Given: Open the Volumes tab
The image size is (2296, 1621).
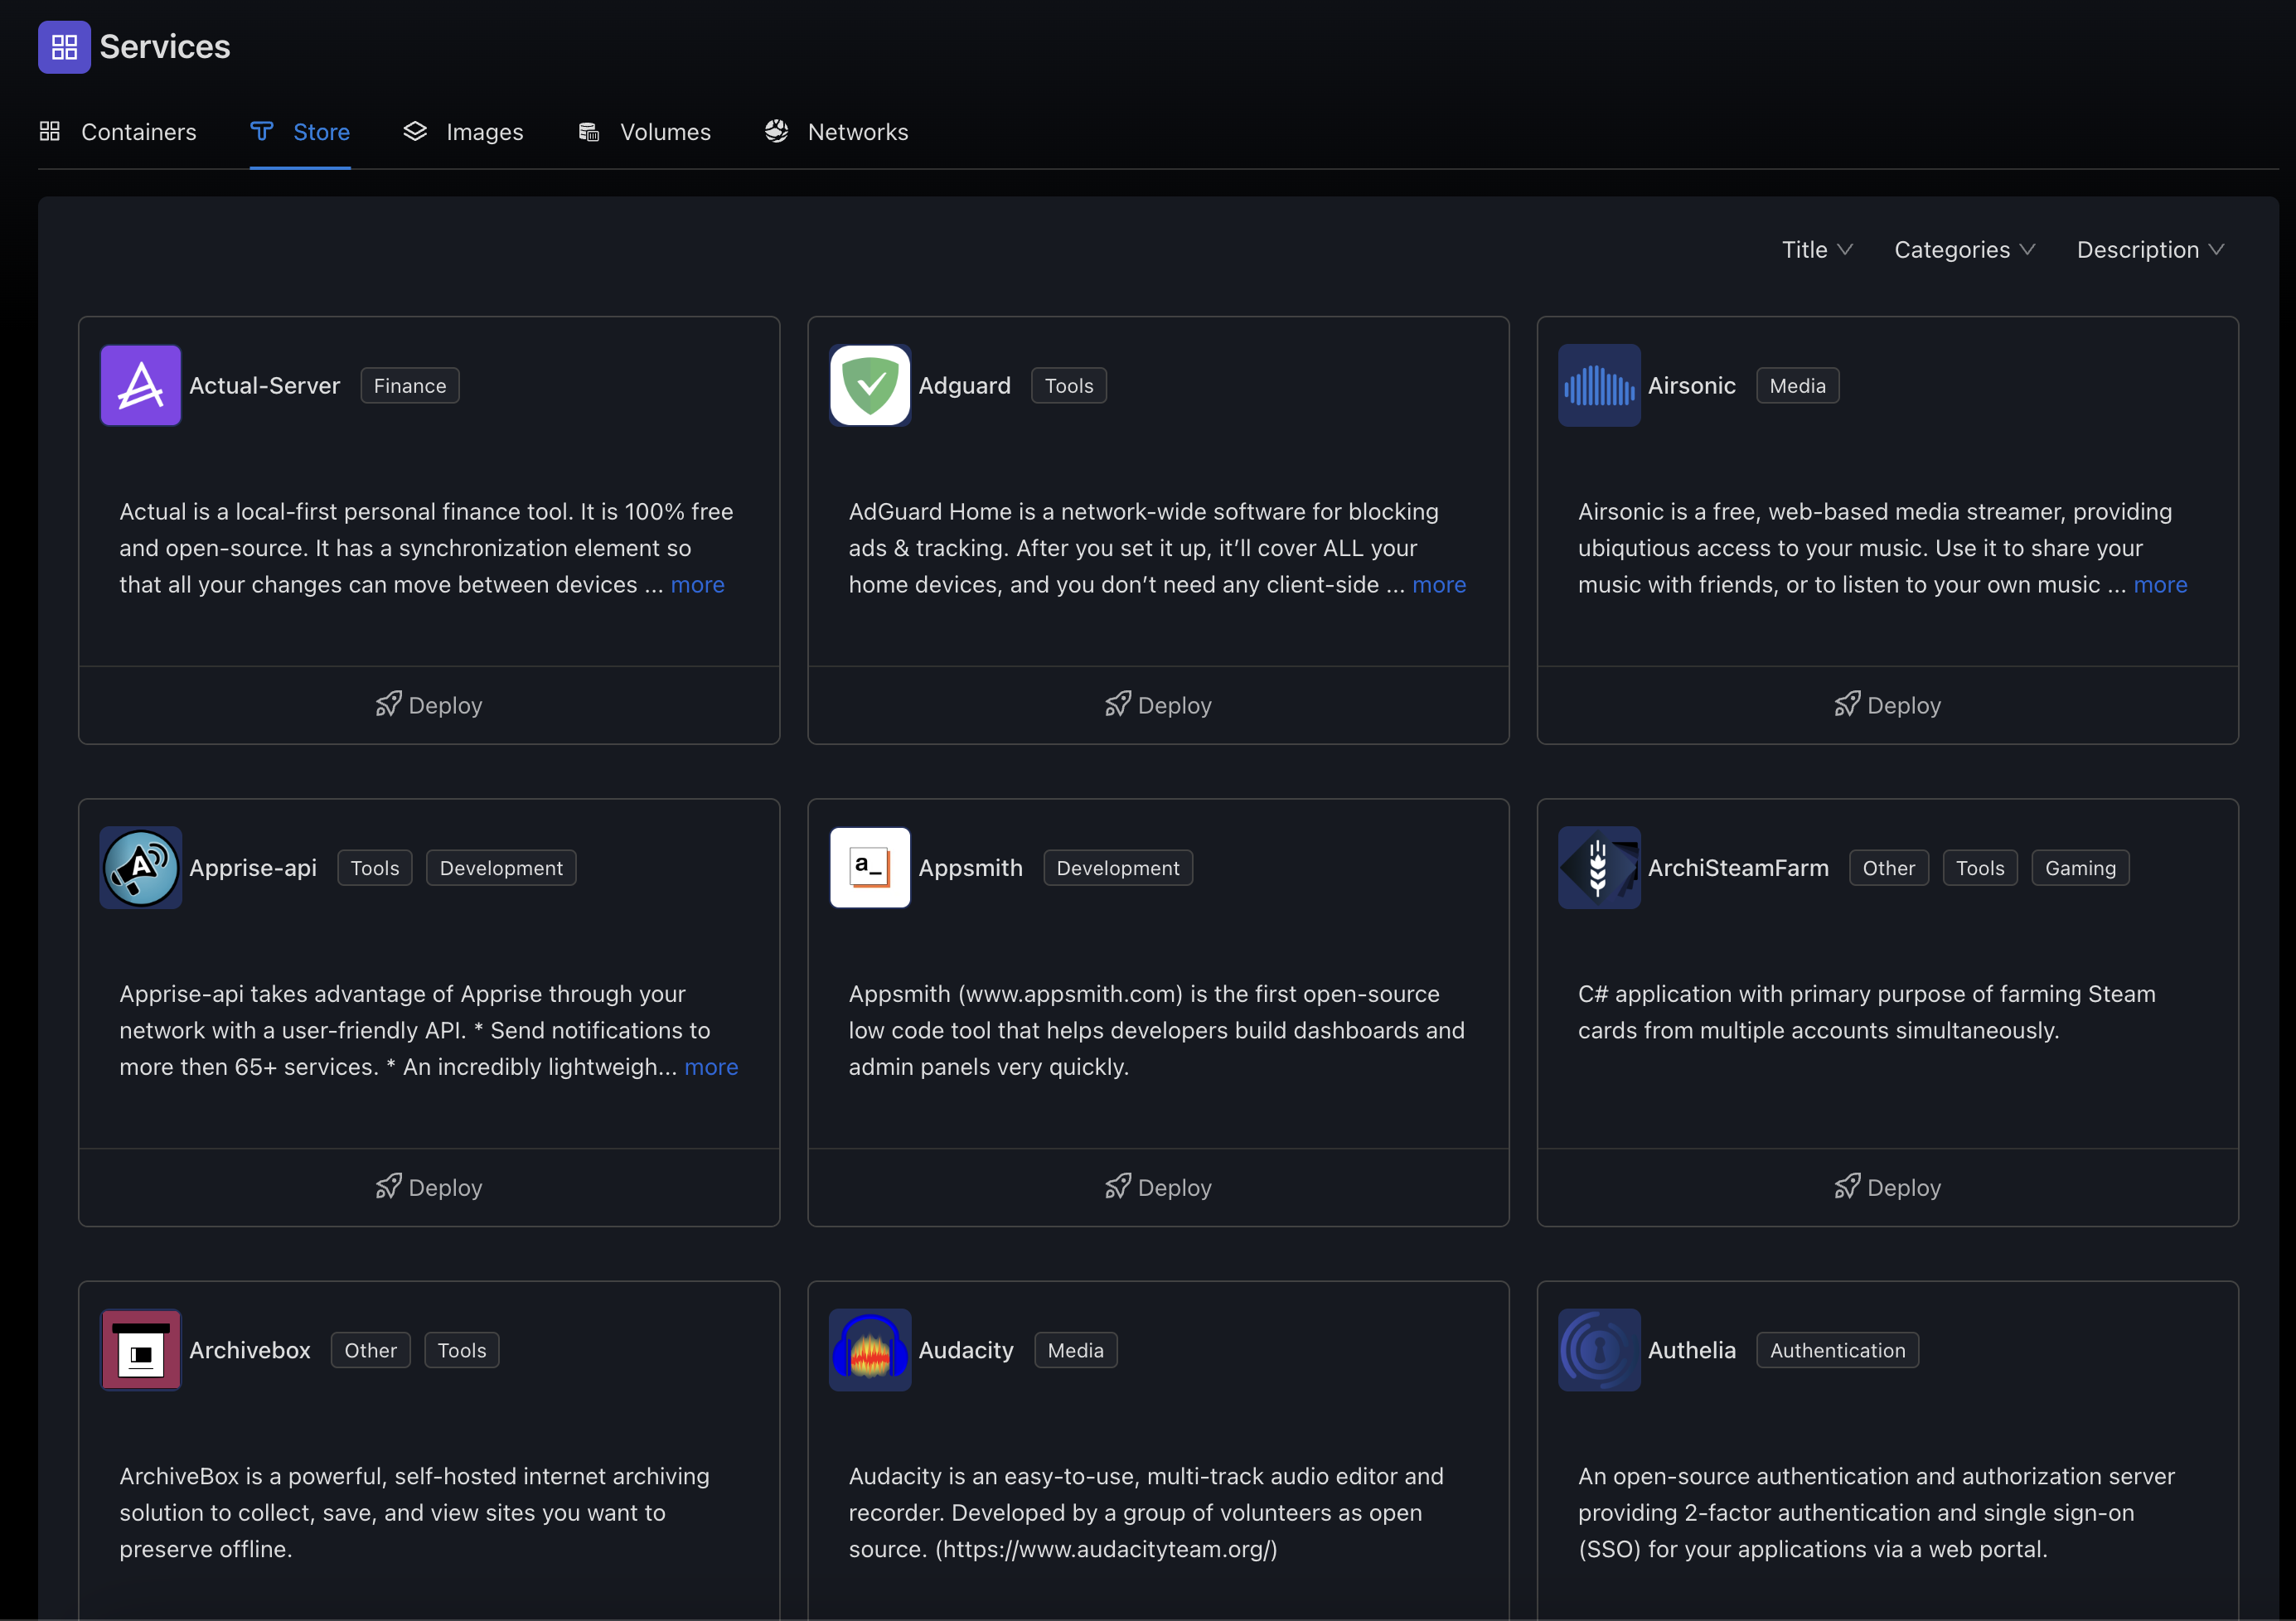Looking at the screenshot, I should [x=644, y=132].
